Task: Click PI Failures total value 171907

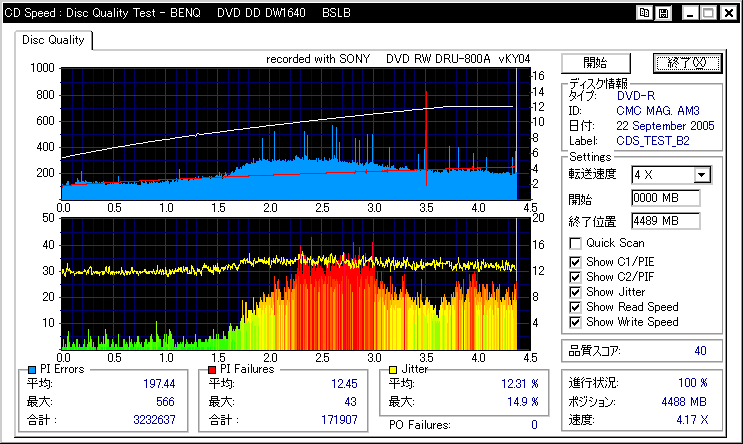Action: pos(339,420)
